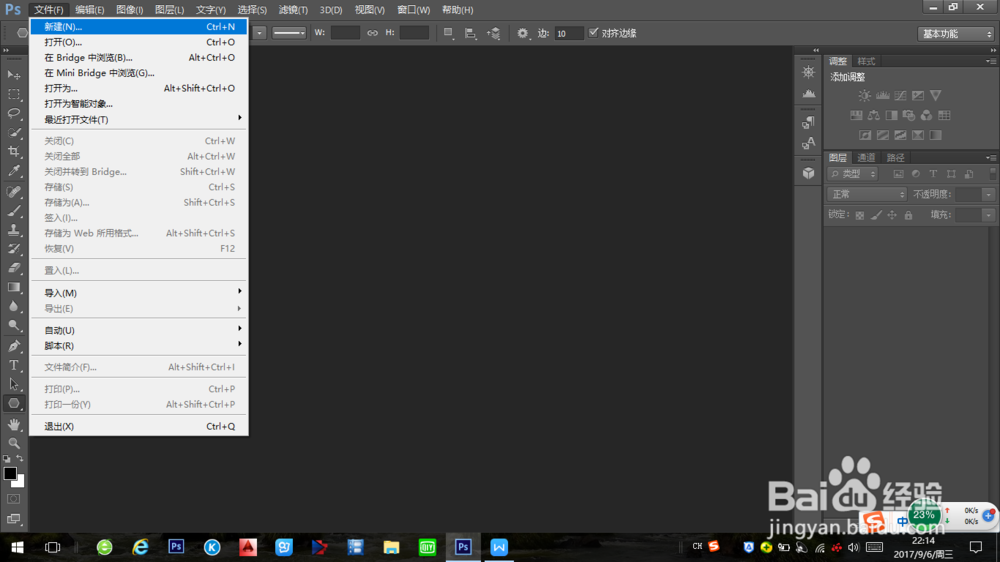Screen dimensions: 1000x562
Task: Add Levels adjustment
Action: click(883, 96)
